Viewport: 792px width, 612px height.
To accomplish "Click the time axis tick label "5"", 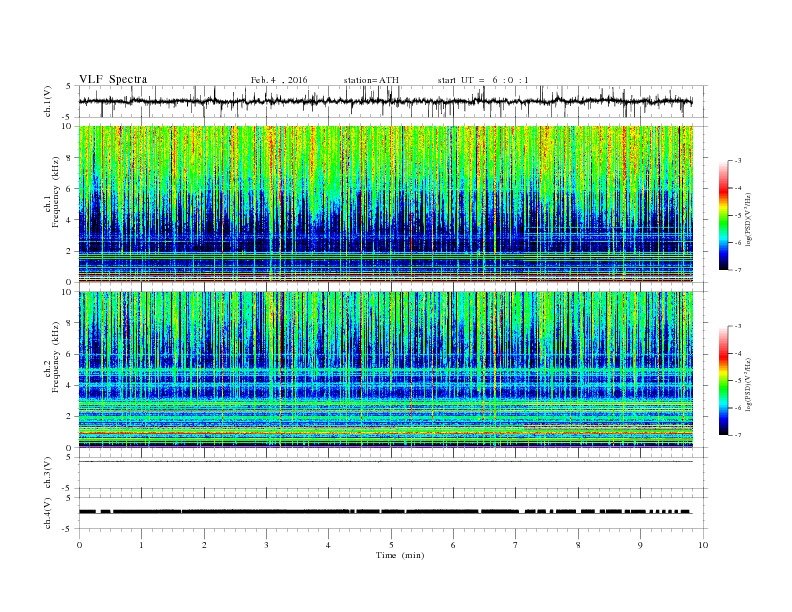I will click(x=391, y=545).
